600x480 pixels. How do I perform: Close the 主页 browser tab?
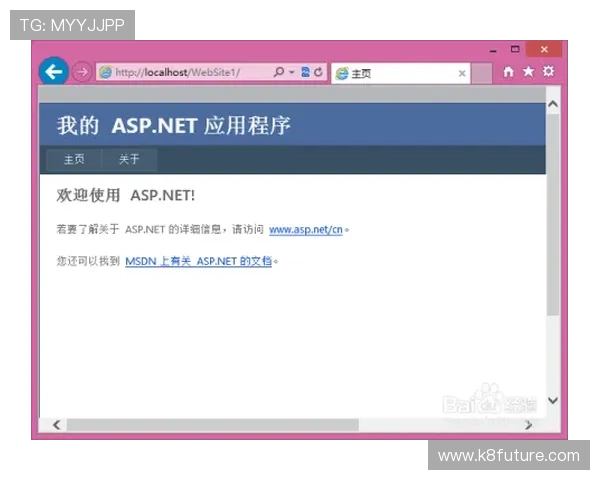[x=462, y=73]
